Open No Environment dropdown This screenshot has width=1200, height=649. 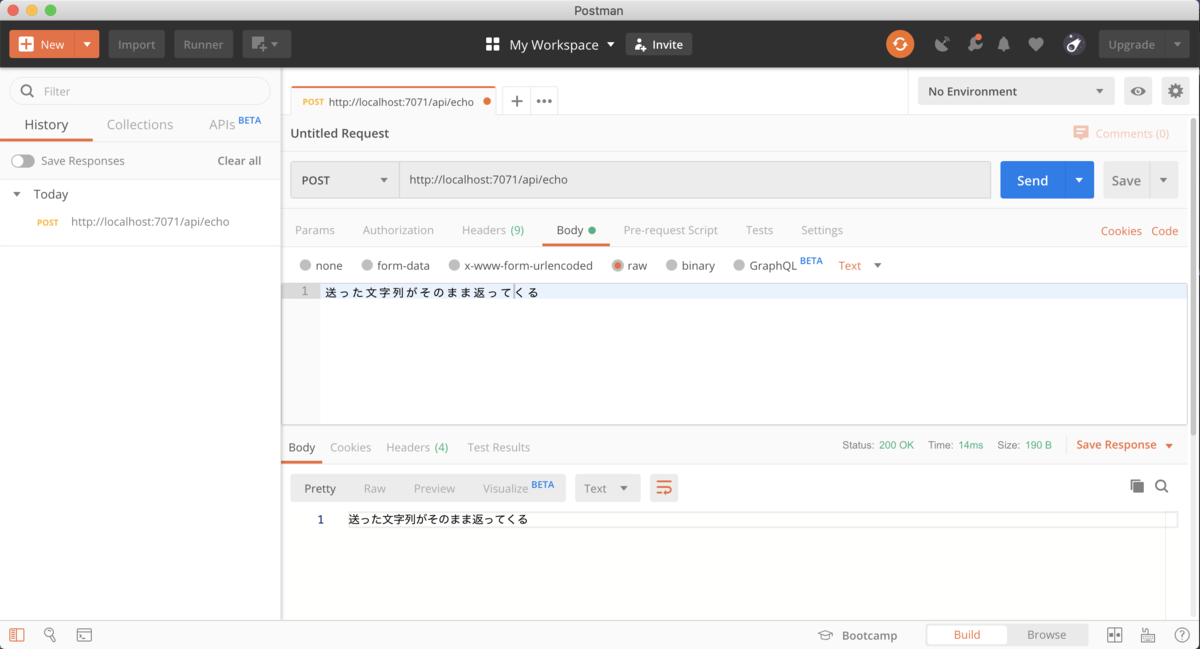(1016, 91)
